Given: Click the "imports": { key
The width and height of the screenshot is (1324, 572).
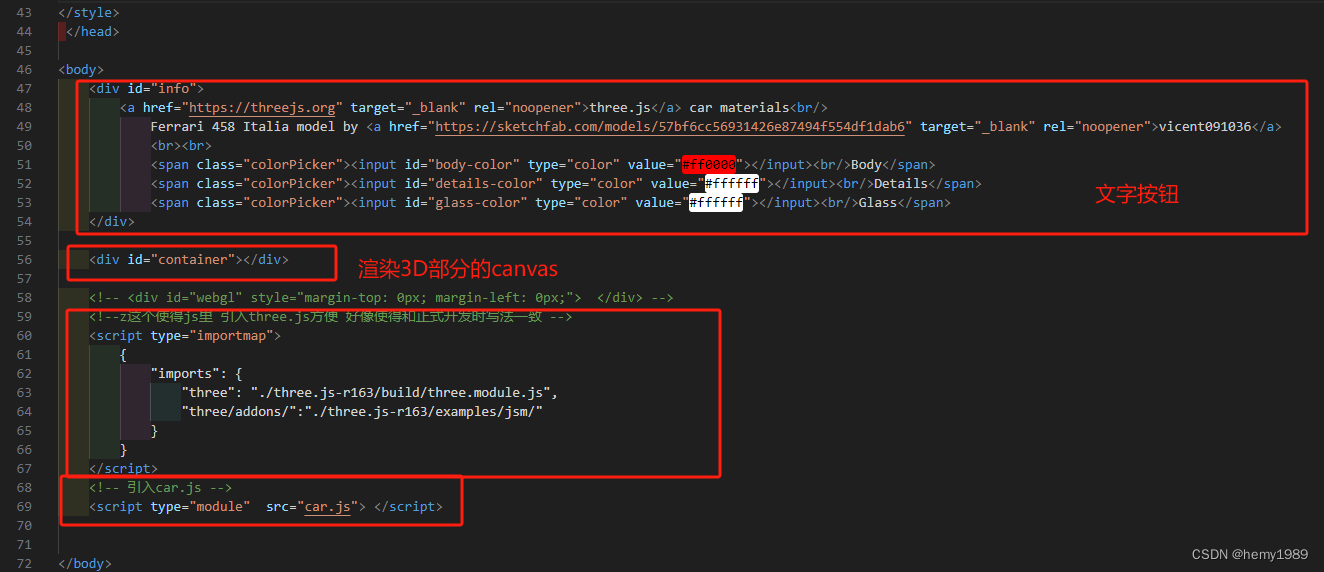Looking at the screenshot, I should pyautogui.click(x=197, y=373).
